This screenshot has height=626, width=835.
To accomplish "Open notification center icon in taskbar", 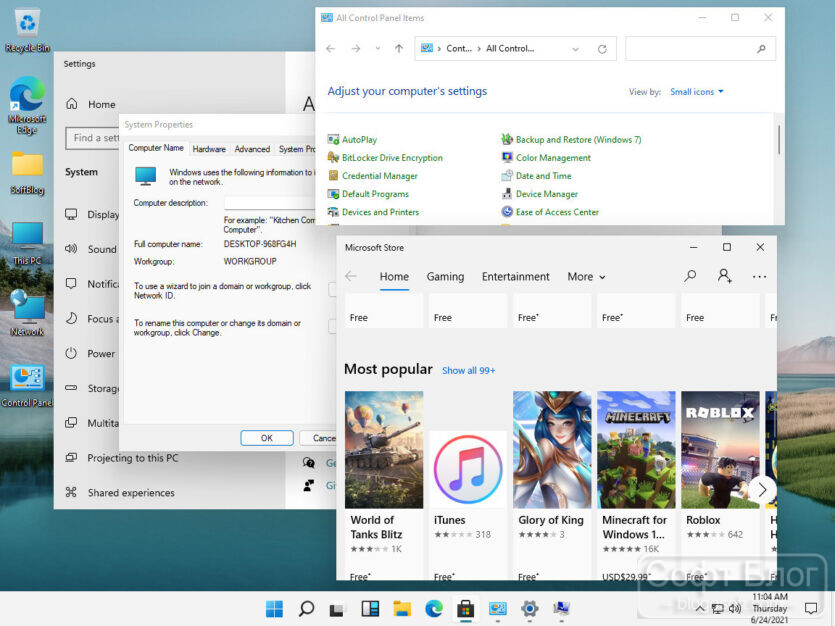I will tap(811, 608).
